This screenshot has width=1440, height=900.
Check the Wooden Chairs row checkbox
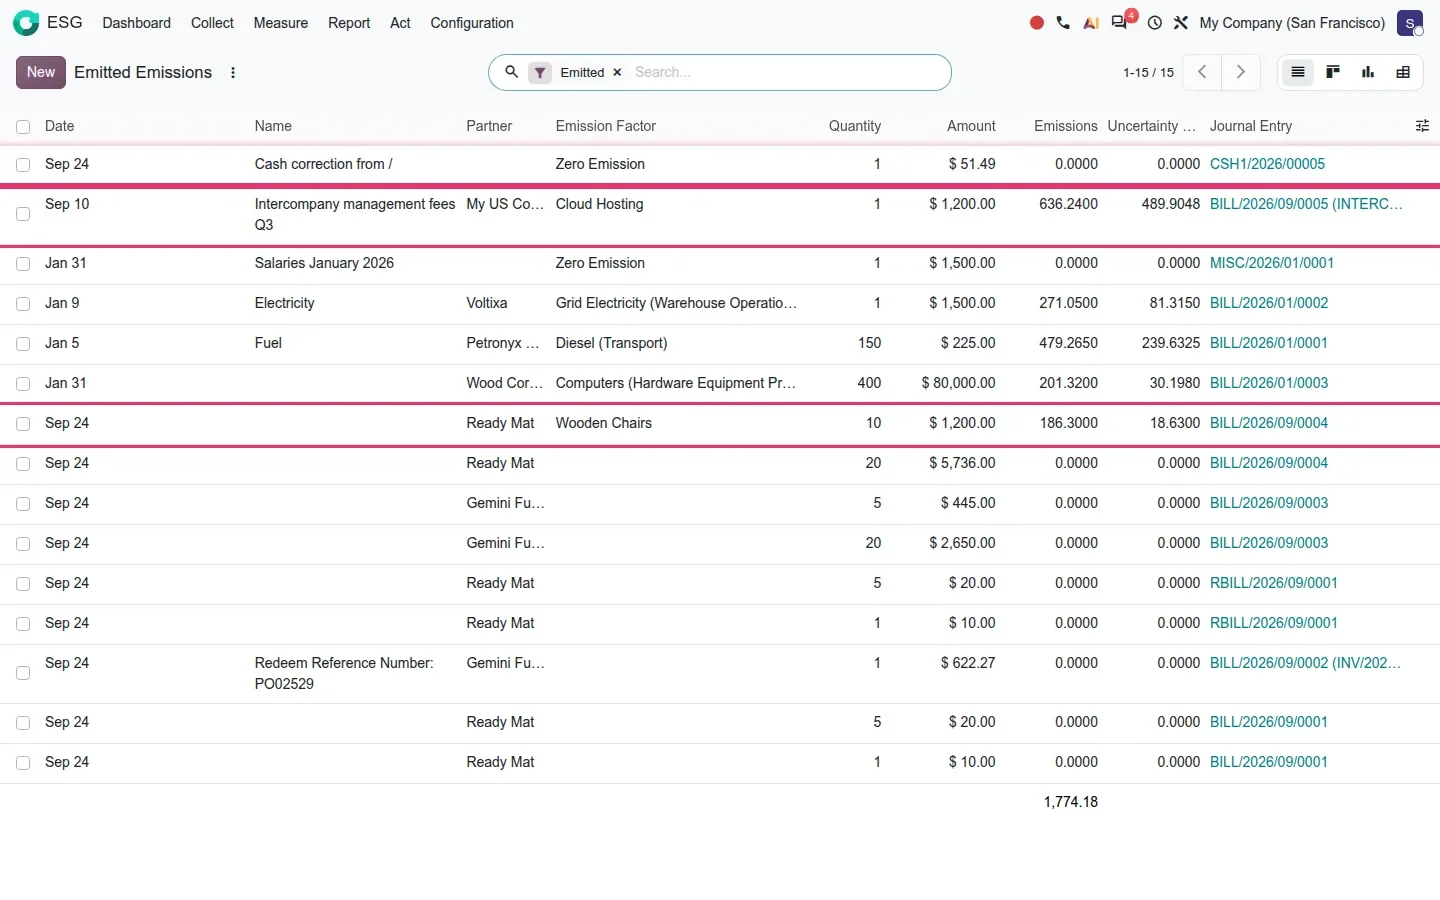(x=23, y=424)
